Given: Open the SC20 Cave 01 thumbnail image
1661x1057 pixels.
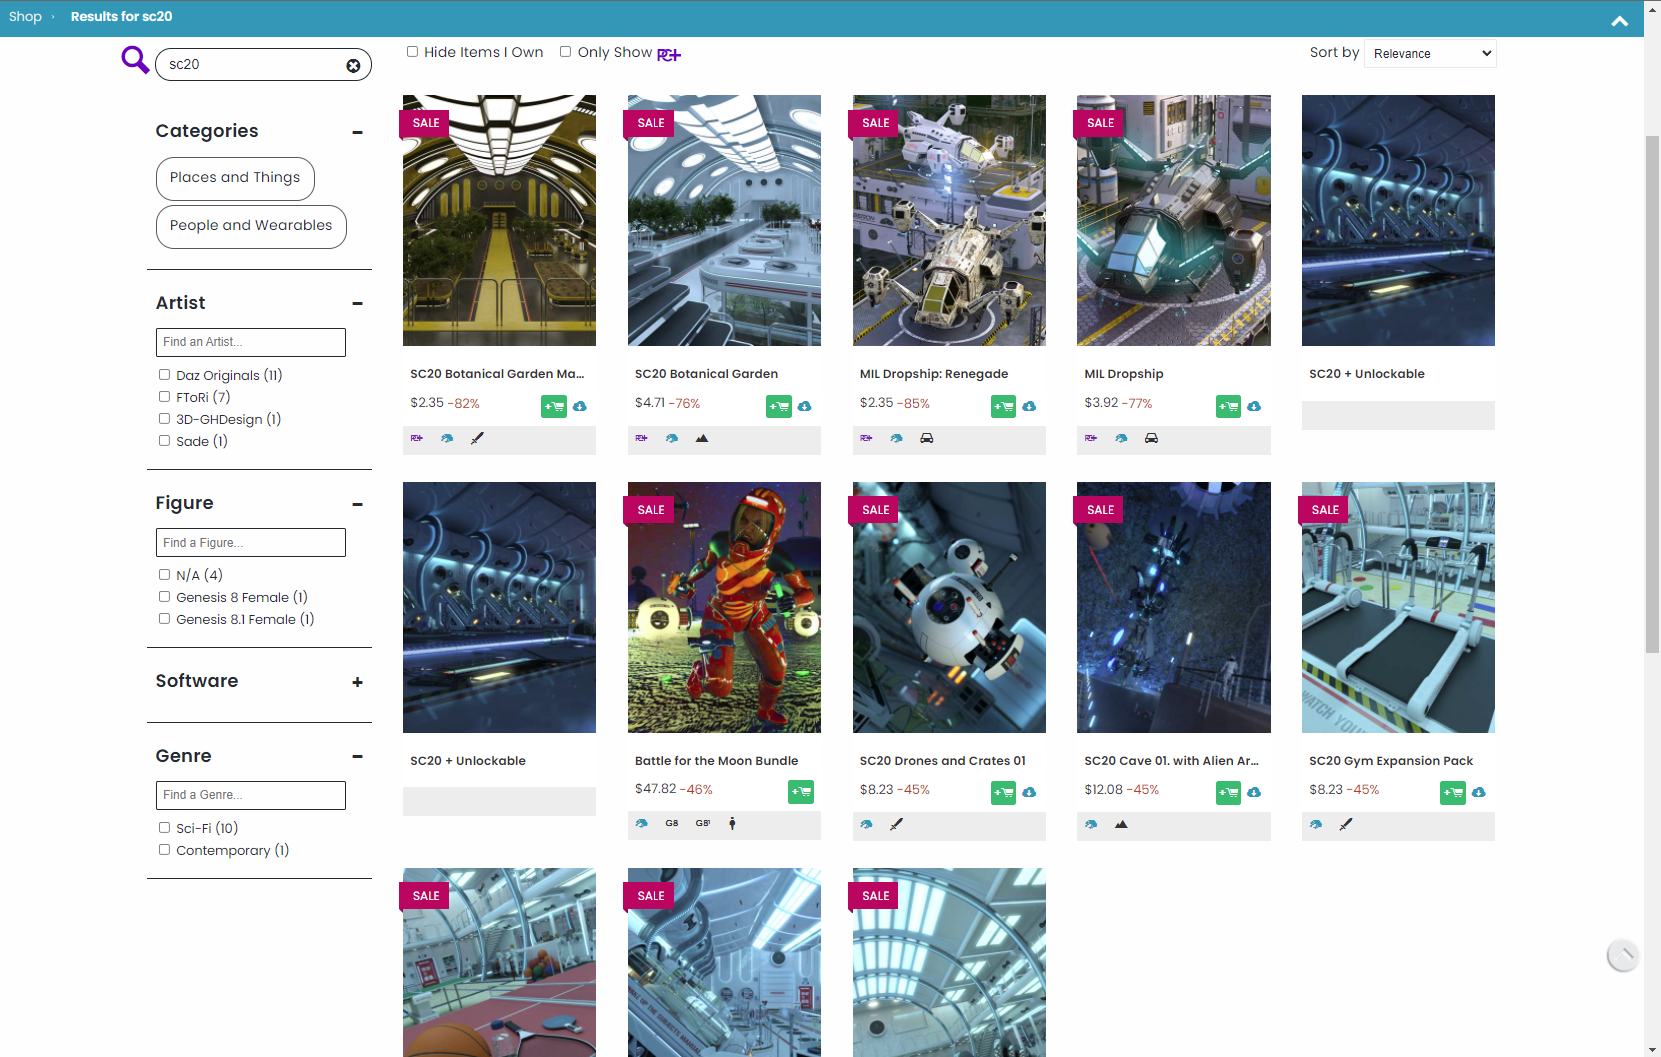Looking at the screenshot, I should pos(1174,607).
